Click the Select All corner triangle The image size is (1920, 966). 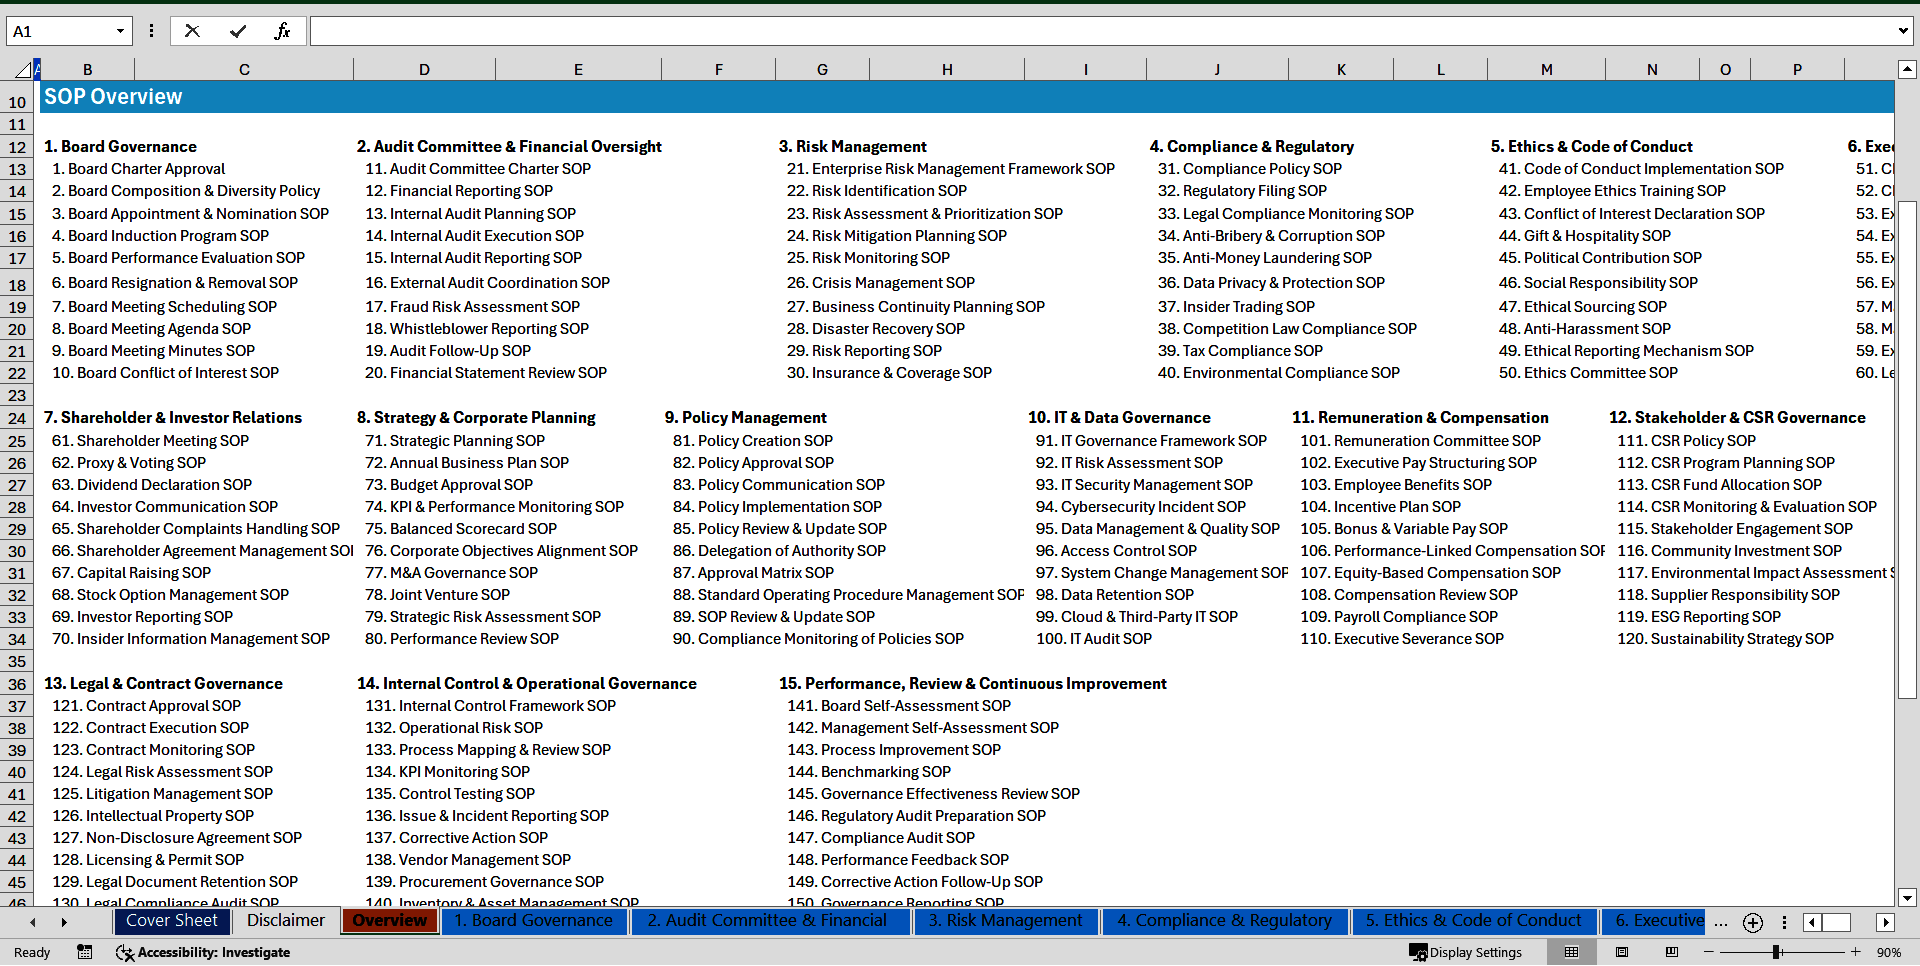pos(22,70)
